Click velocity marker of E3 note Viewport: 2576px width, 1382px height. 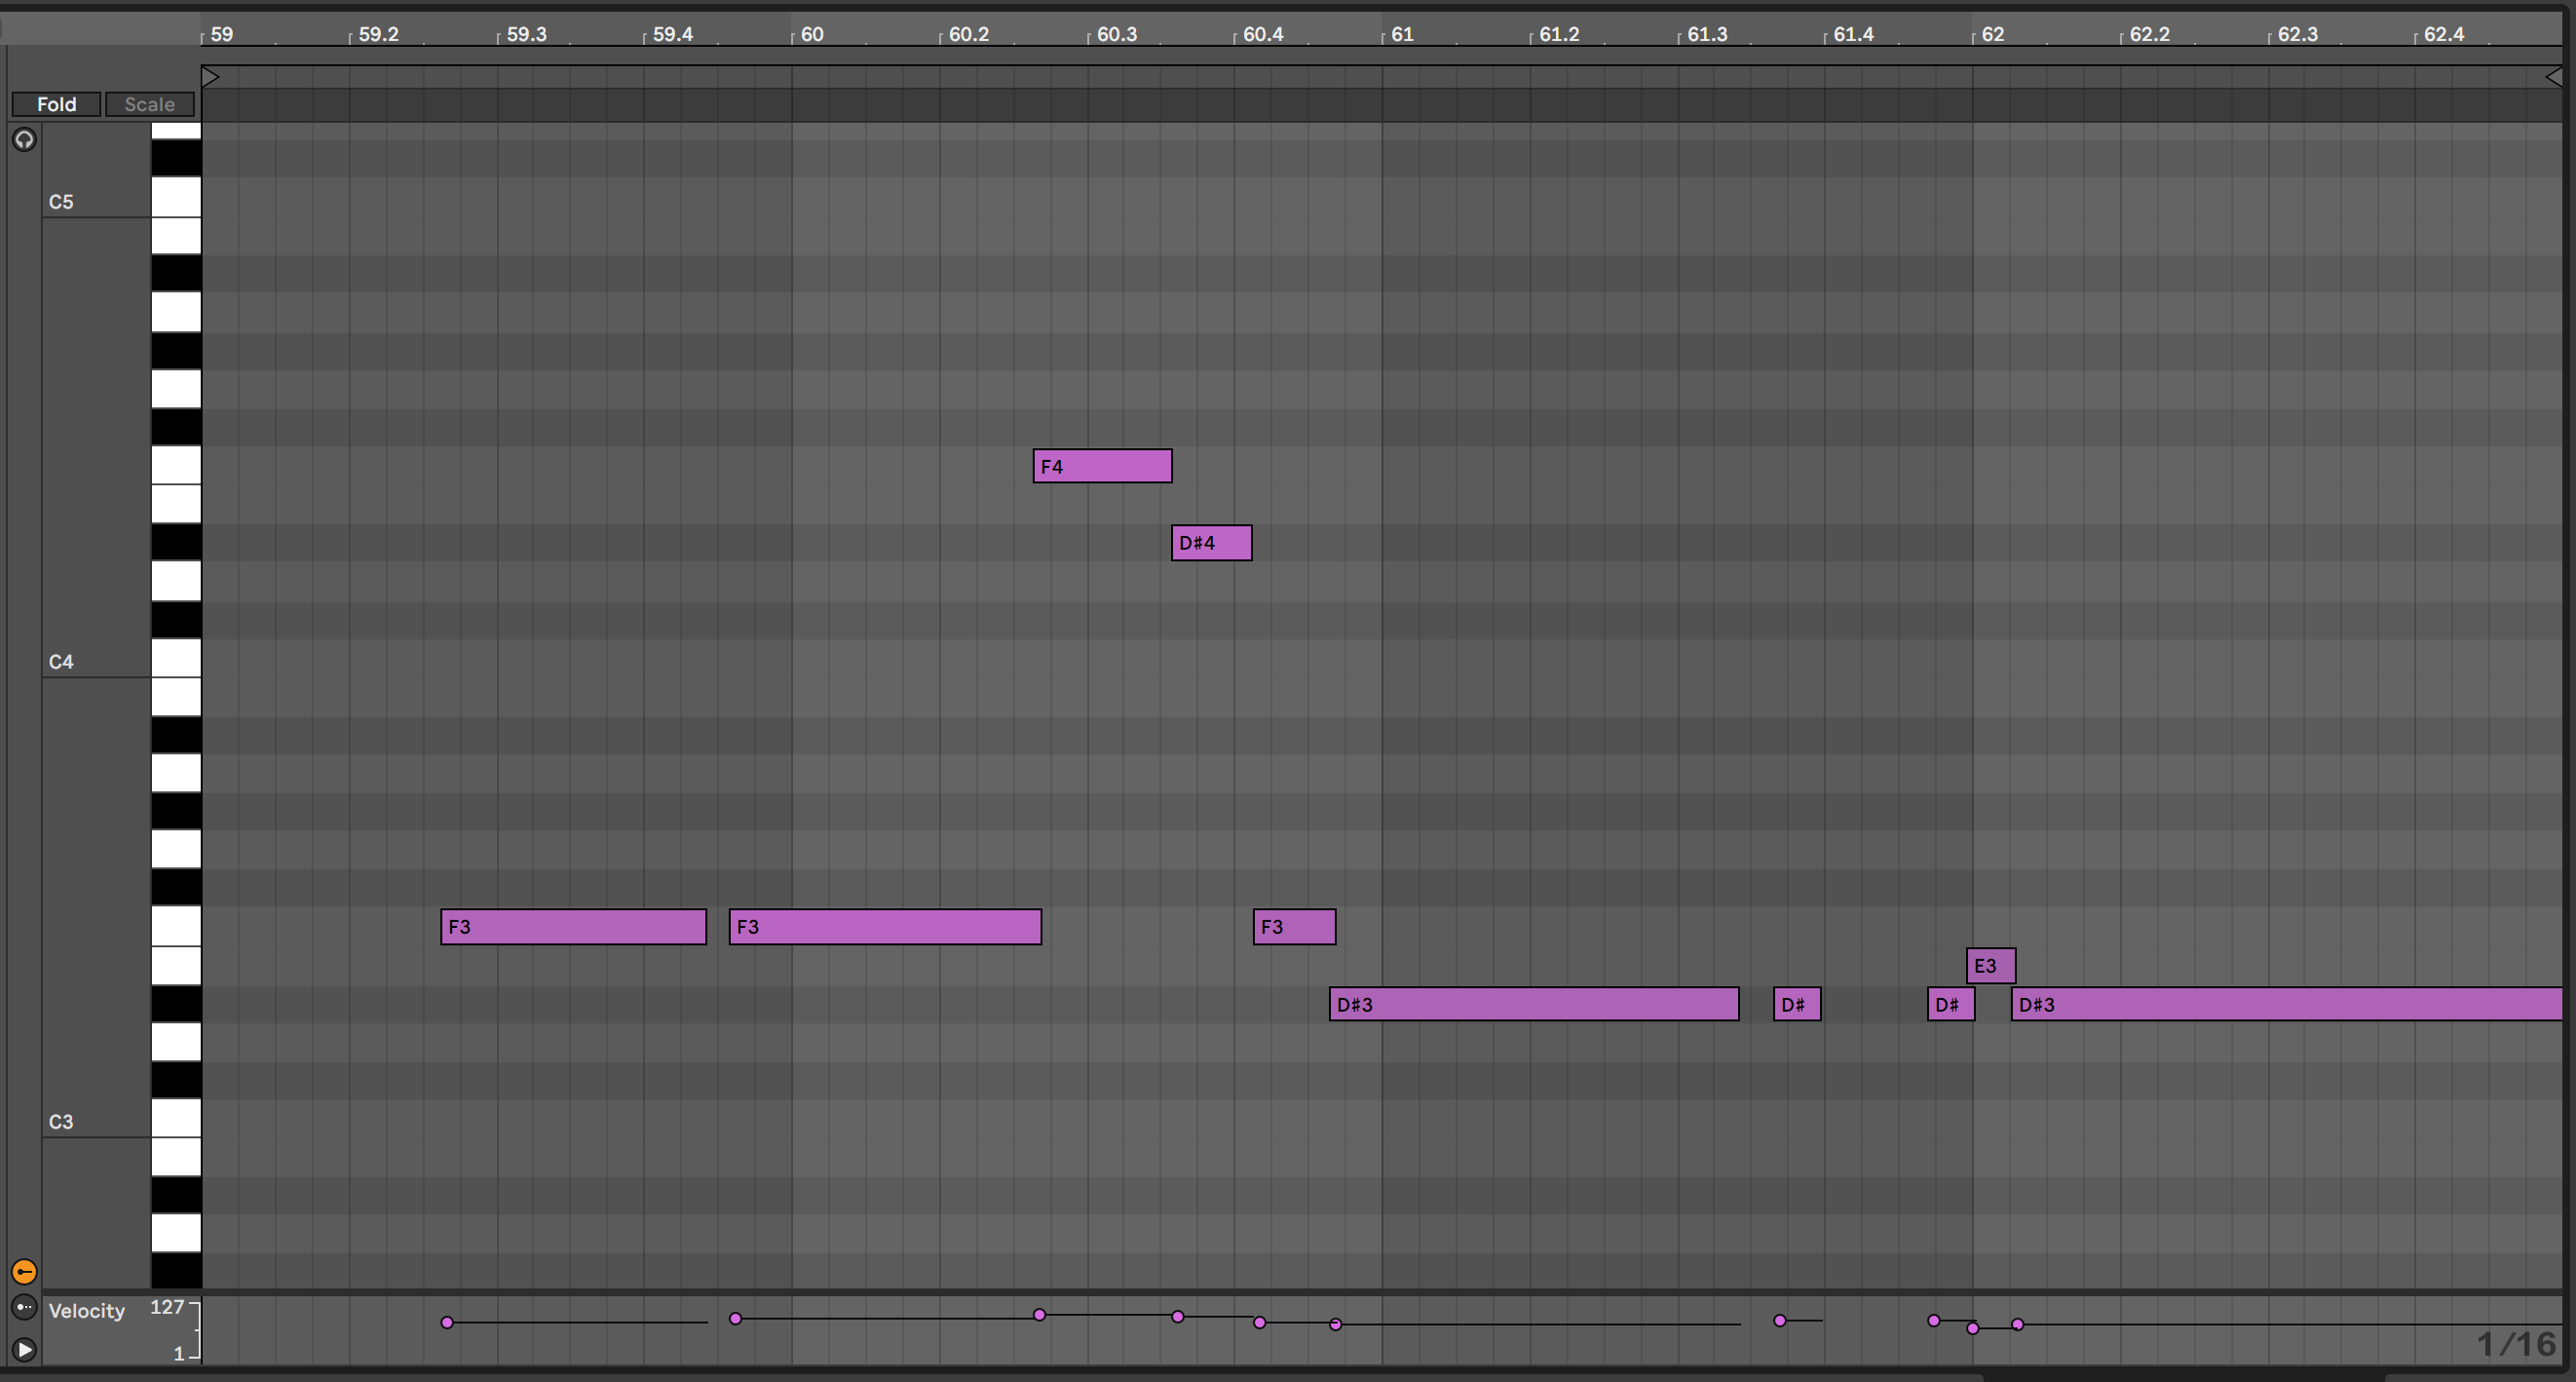coord(1972,1328)
